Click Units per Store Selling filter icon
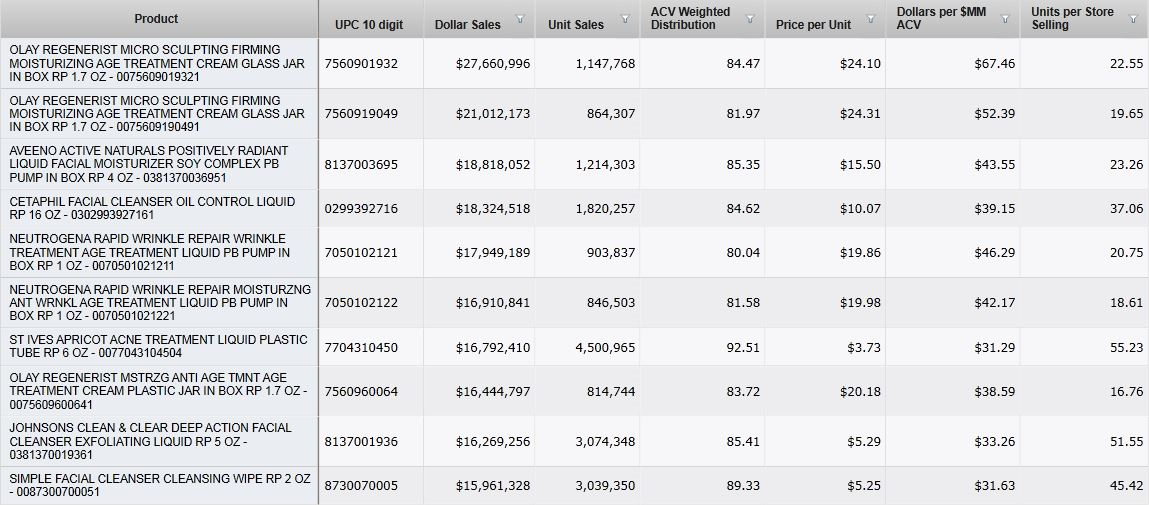The image size is (1149, 505). point(1133,19)
